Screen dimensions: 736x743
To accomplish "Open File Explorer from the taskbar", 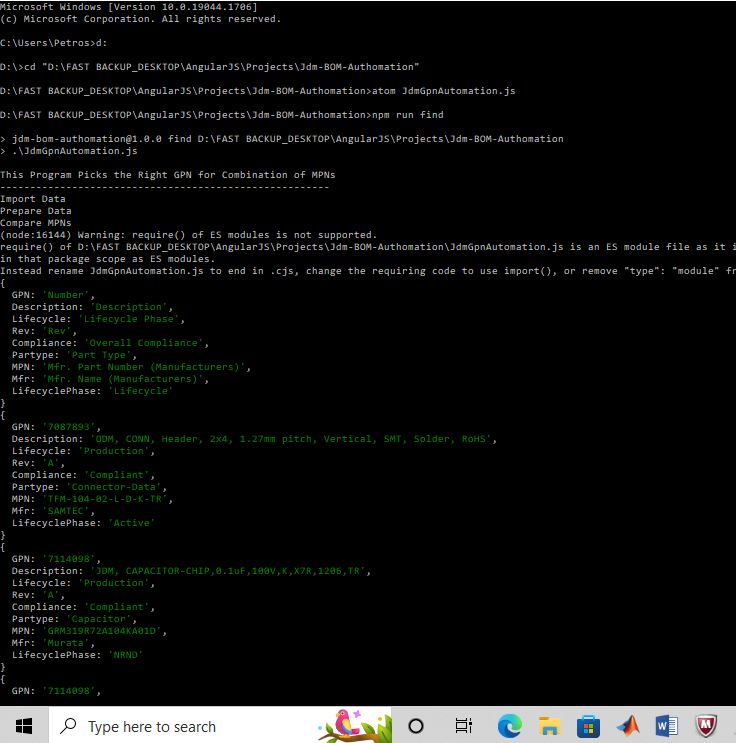I will pos(549,725).
